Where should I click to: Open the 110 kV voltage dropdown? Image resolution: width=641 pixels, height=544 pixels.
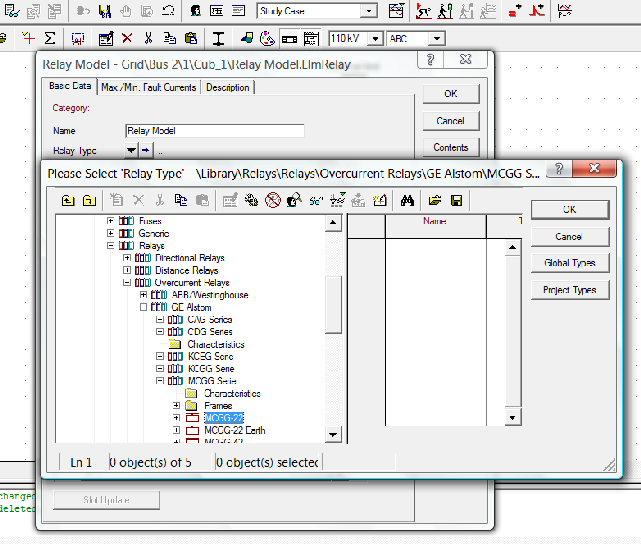point(375,39)
